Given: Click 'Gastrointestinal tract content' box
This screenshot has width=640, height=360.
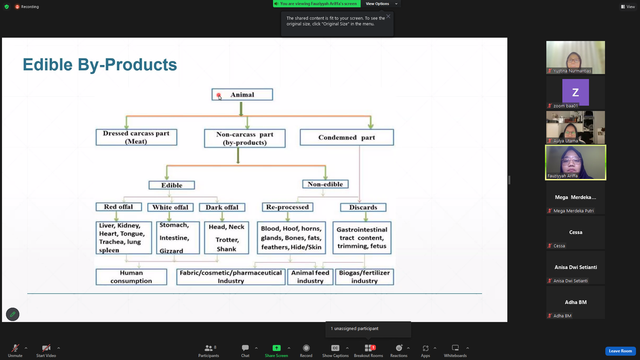Looking at the screenshot, I should pos(362,238).
